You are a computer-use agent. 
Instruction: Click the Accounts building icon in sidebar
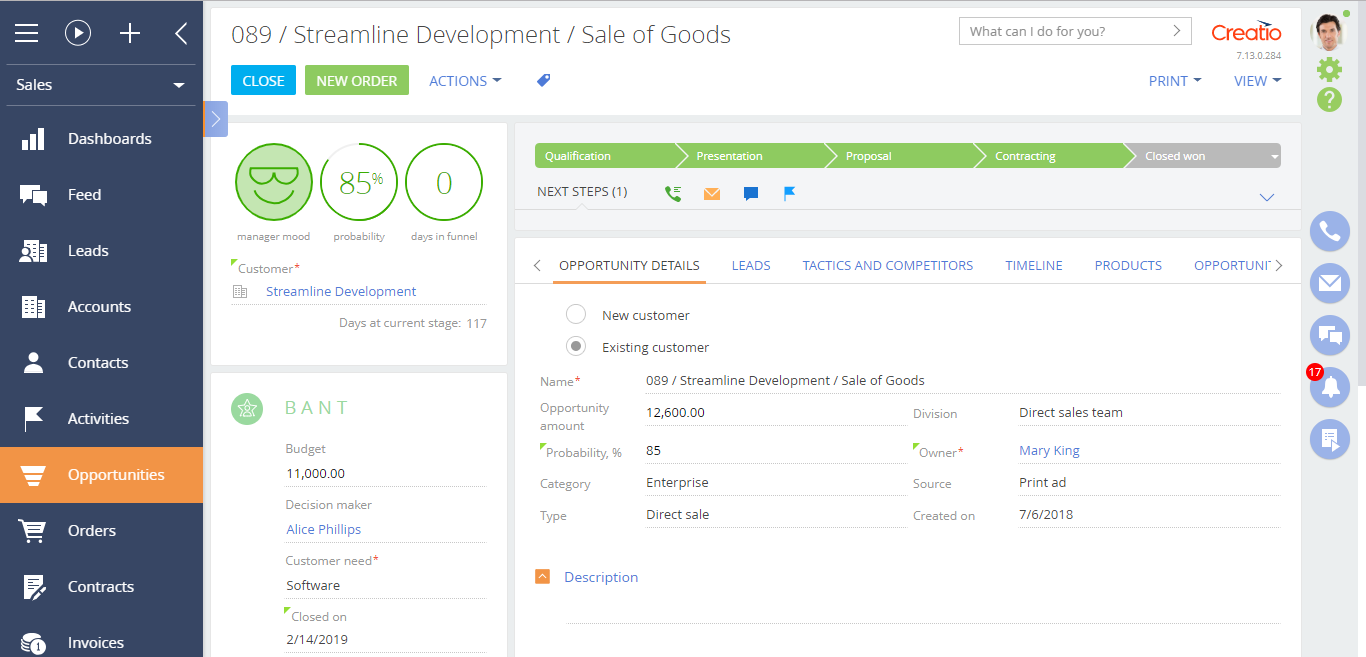pyautogui.click(x=33, y=307)
